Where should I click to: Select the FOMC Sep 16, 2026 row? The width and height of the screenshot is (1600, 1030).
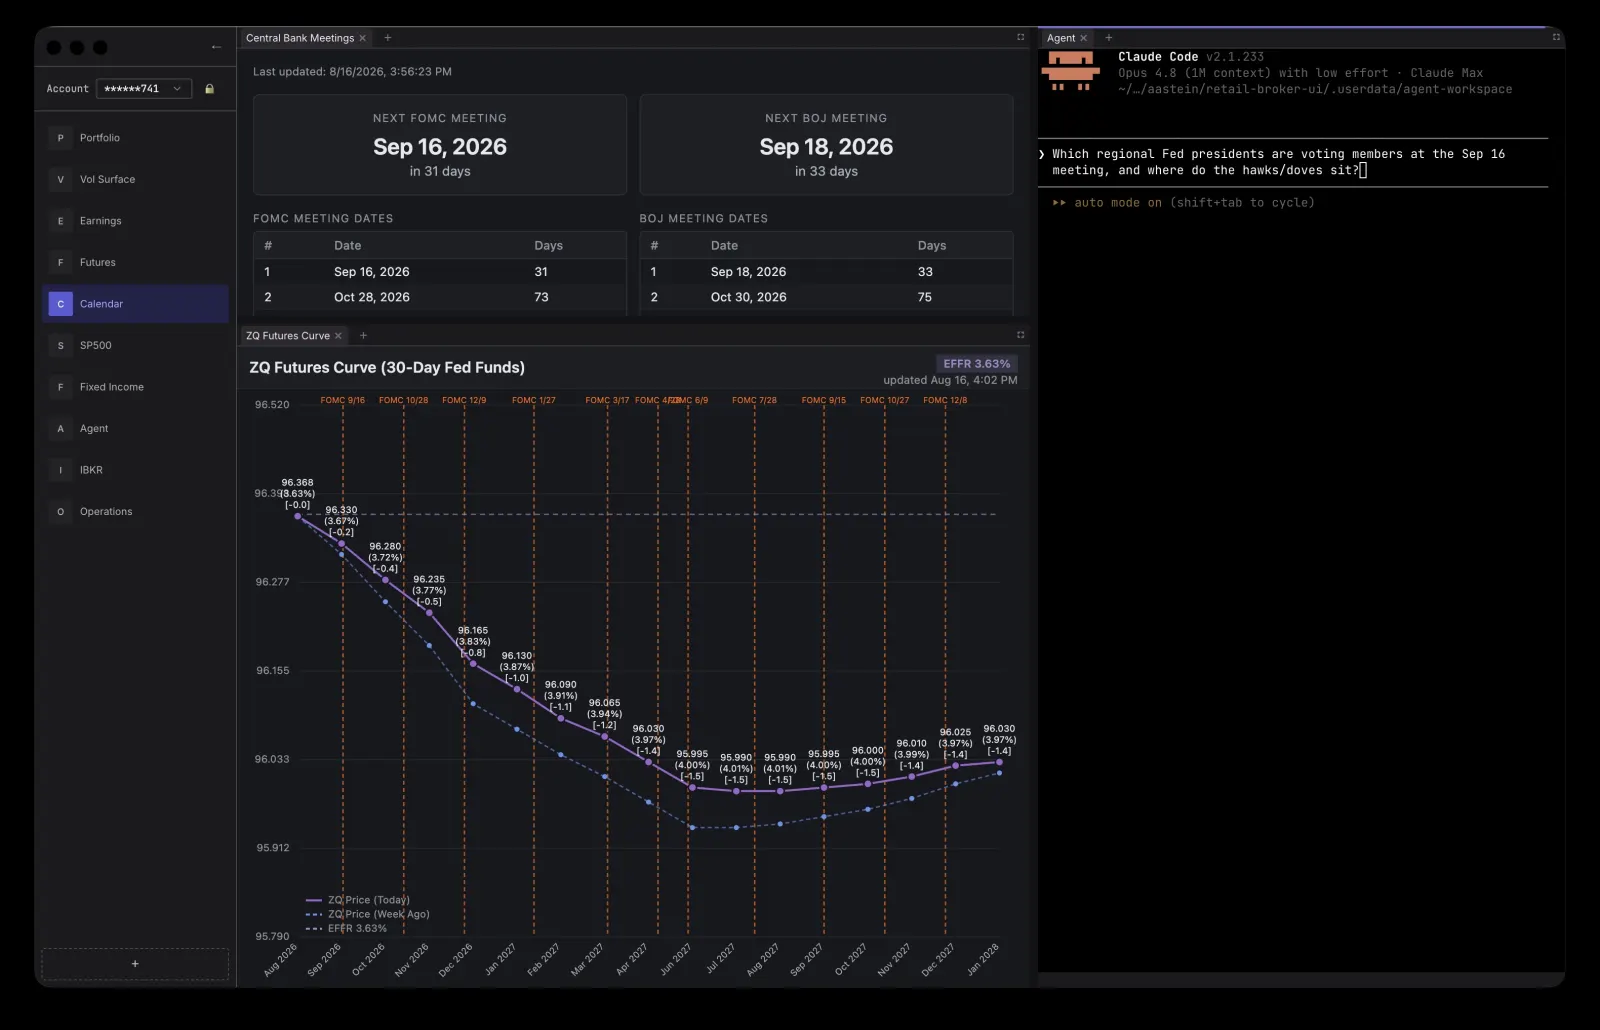[x=440, y=272]
